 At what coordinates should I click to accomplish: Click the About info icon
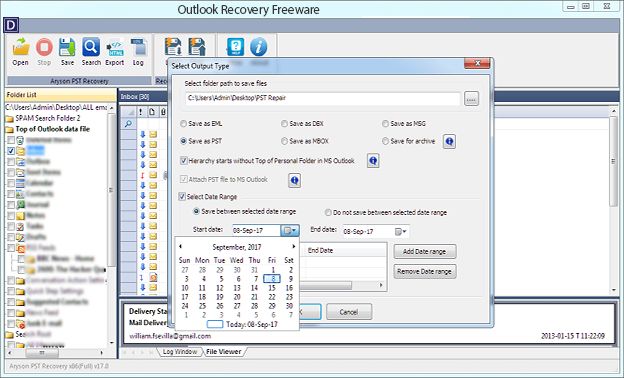(259, 47)
